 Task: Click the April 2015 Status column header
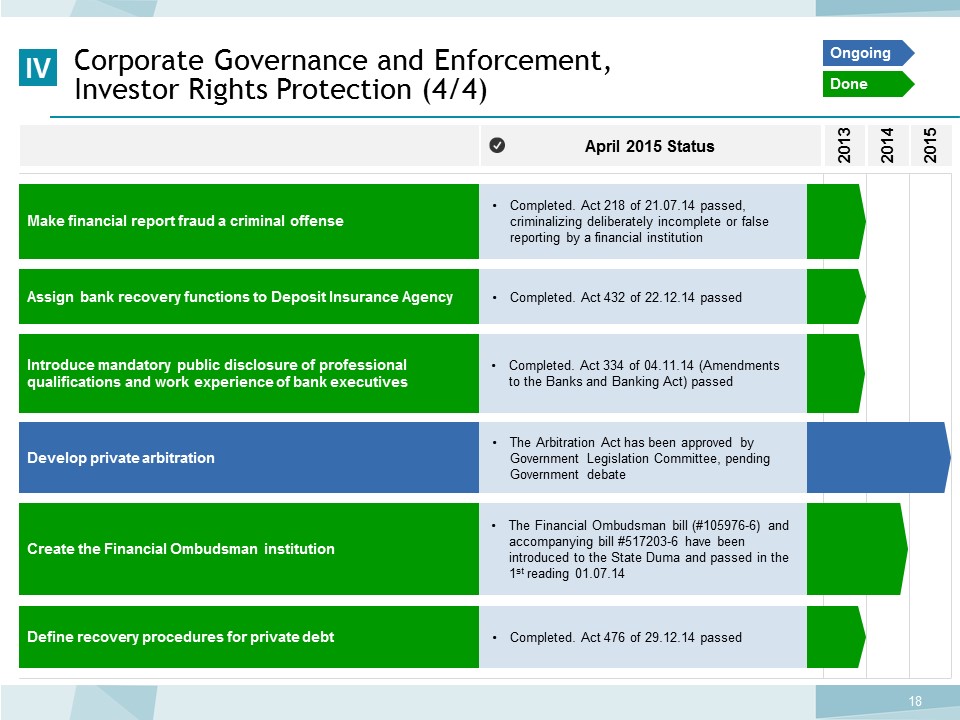click(x=650, y=146)
